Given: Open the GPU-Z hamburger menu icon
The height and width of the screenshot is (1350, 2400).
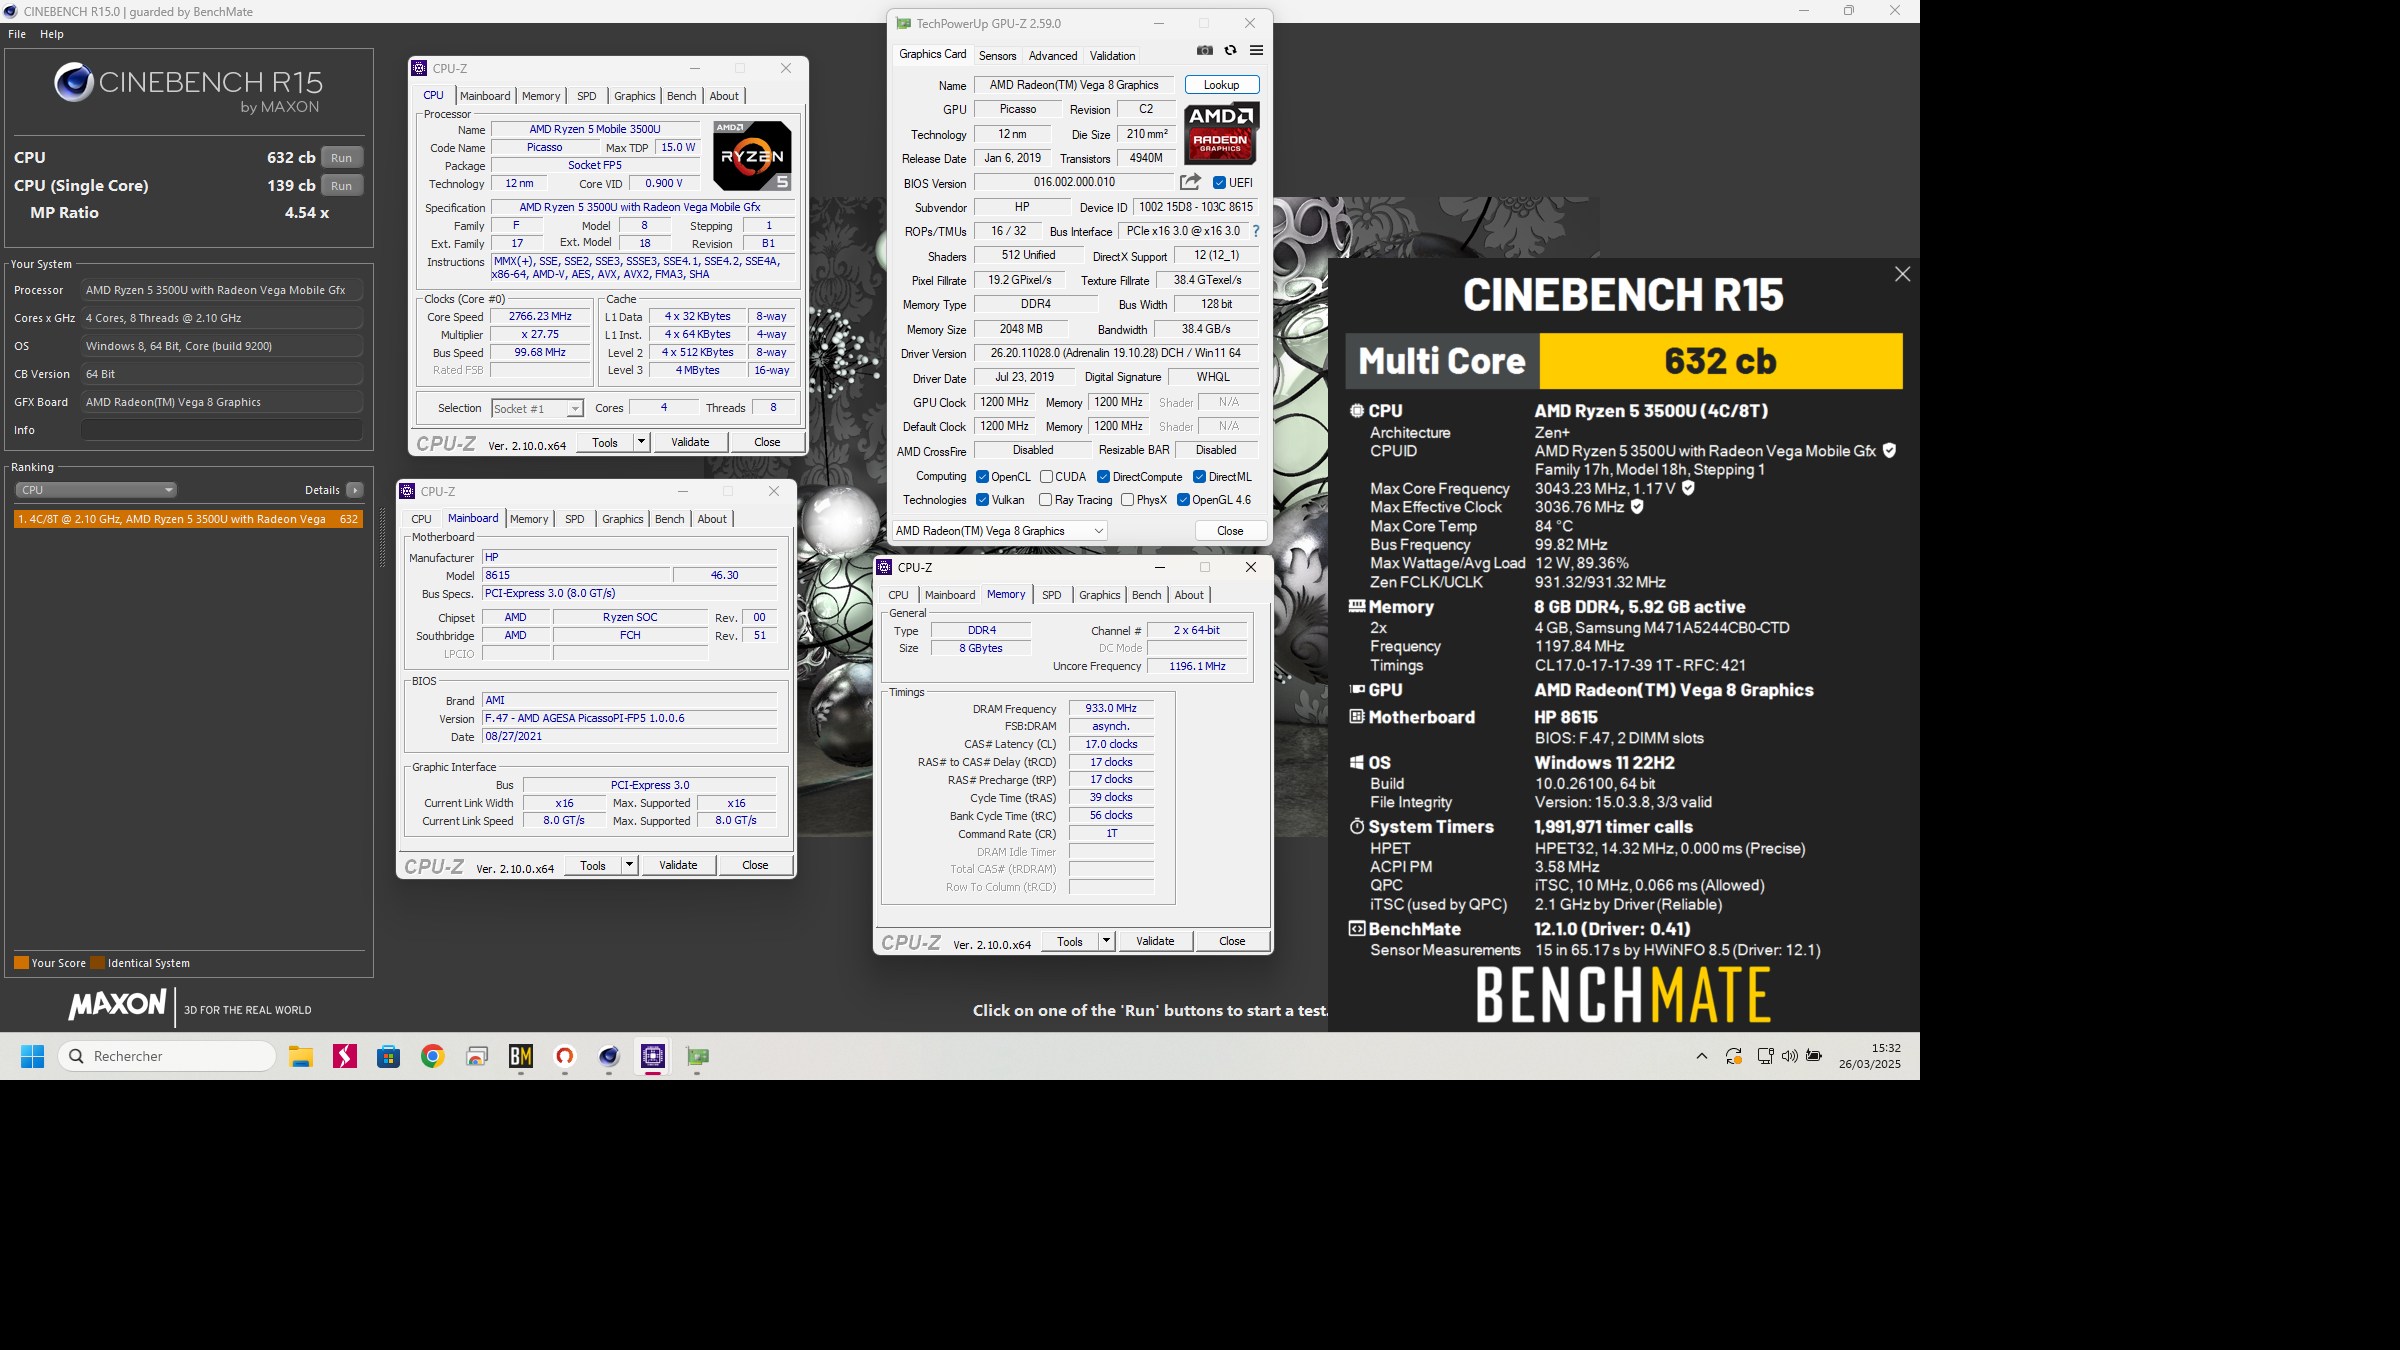Looking at the screenshot, I should [x=1257, y=50].
